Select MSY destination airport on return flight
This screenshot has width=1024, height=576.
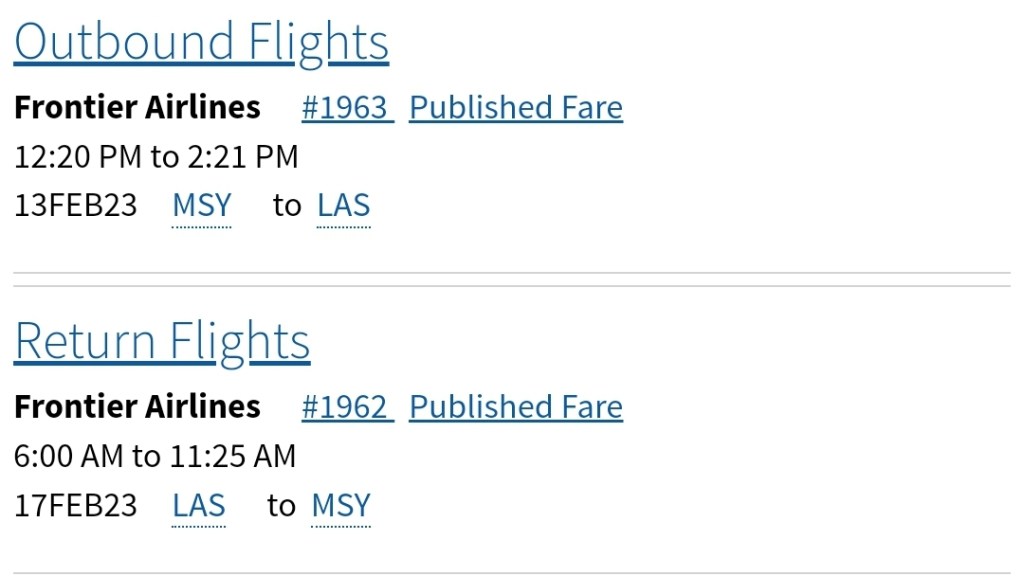pos(341,506)
